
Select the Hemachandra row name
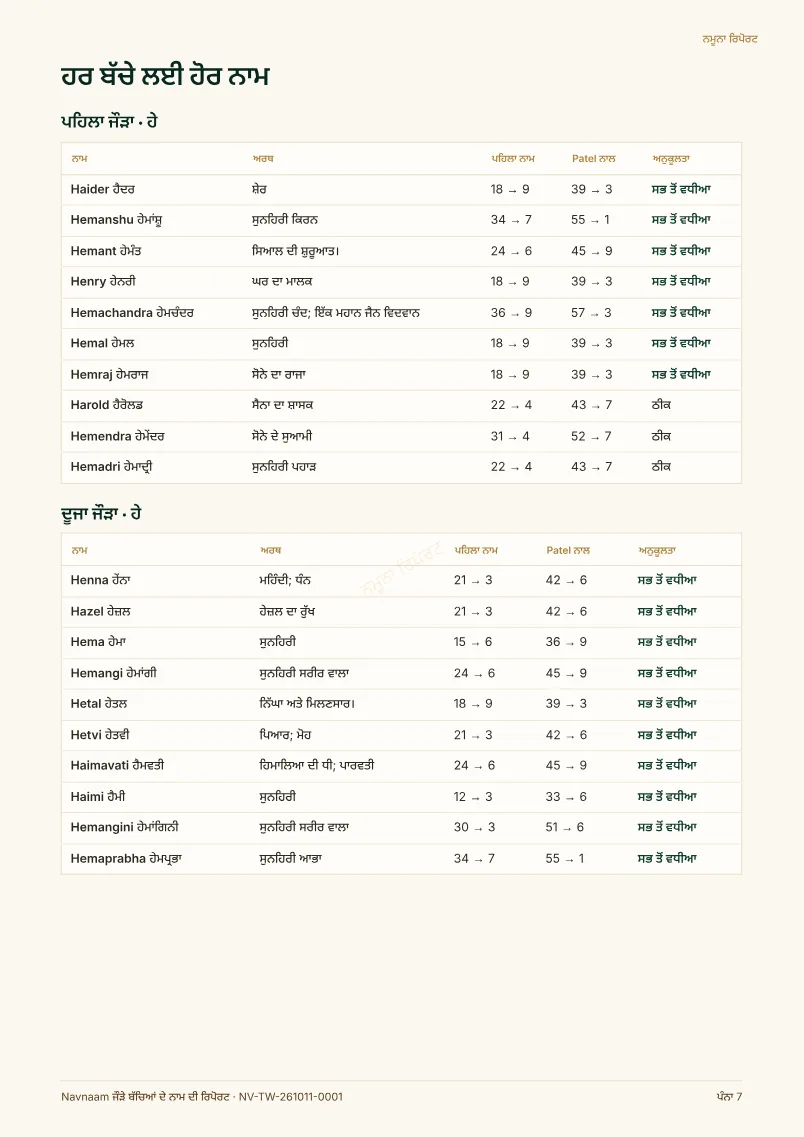tap(132, 313)
